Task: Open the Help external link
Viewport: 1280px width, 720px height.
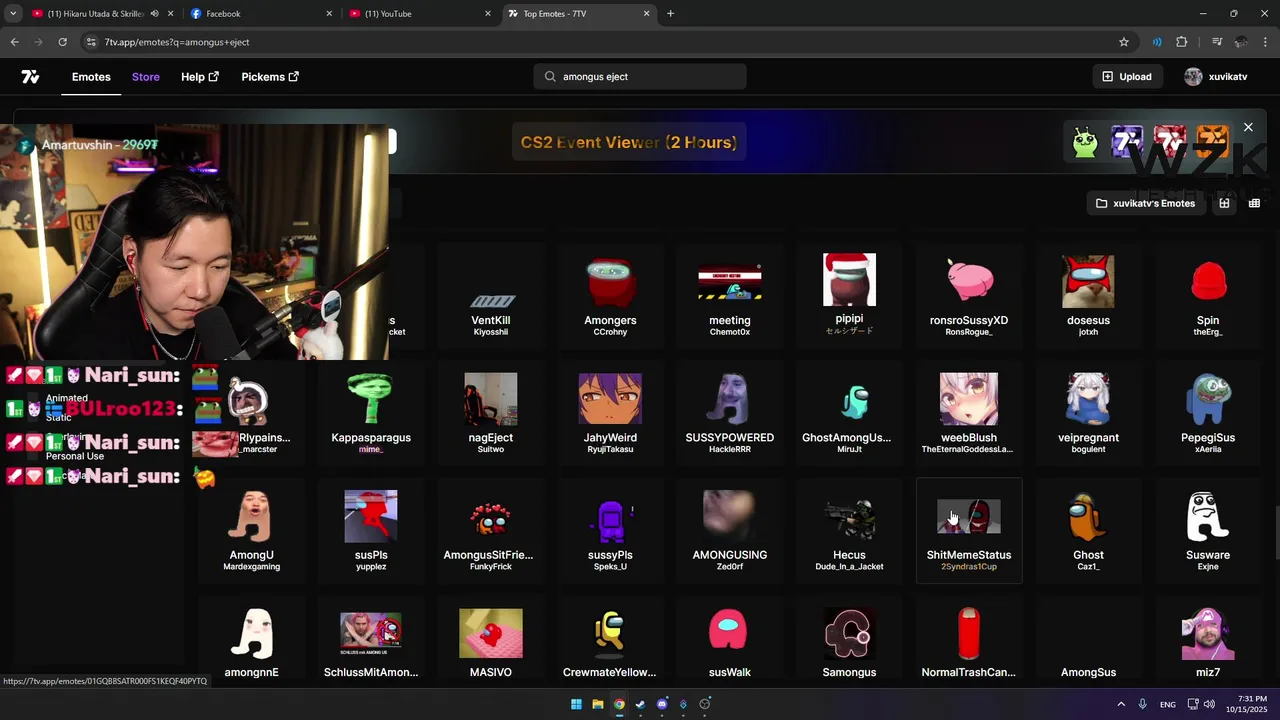Action: (200, 77)
